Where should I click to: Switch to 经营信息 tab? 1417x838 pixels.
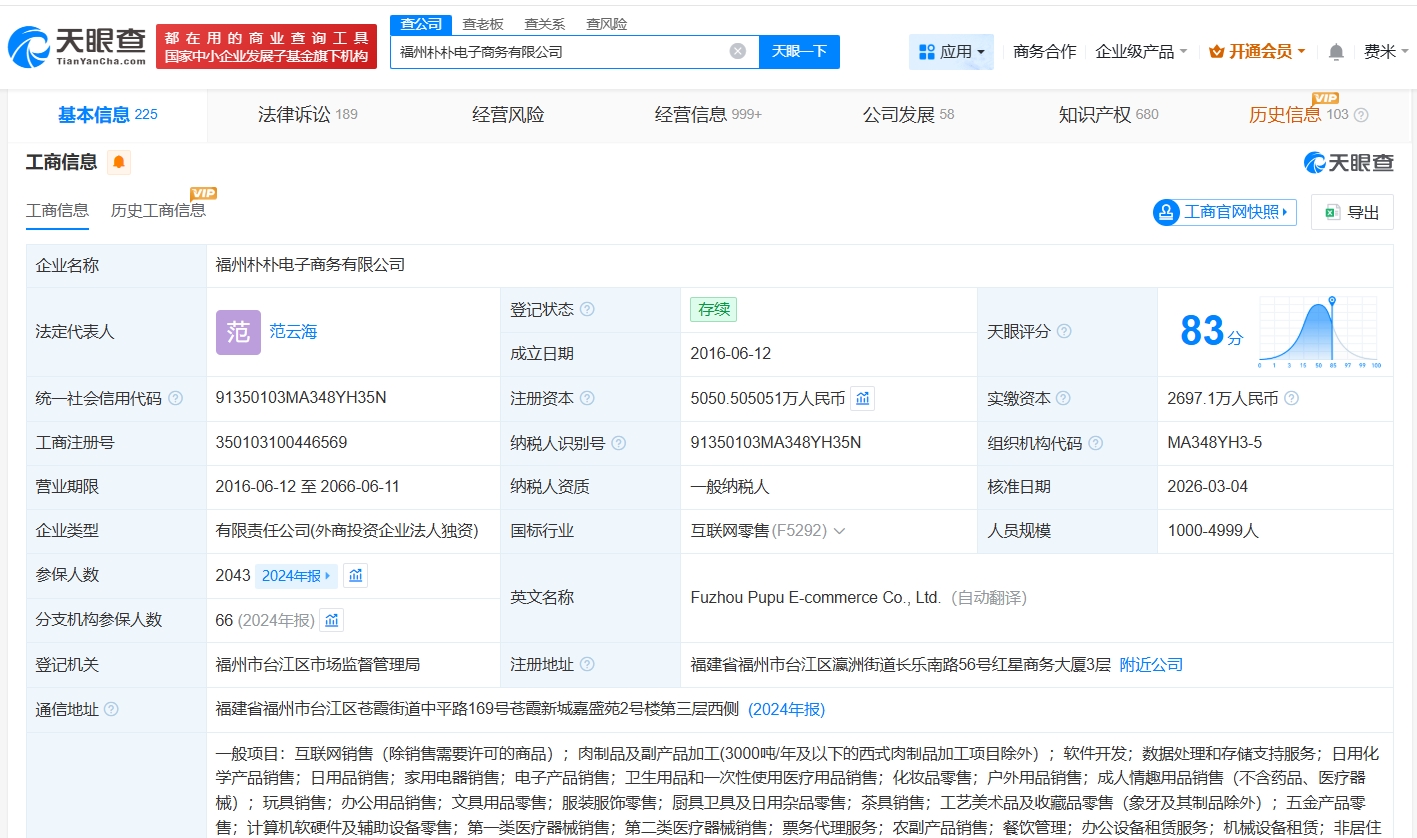point(708,115)
